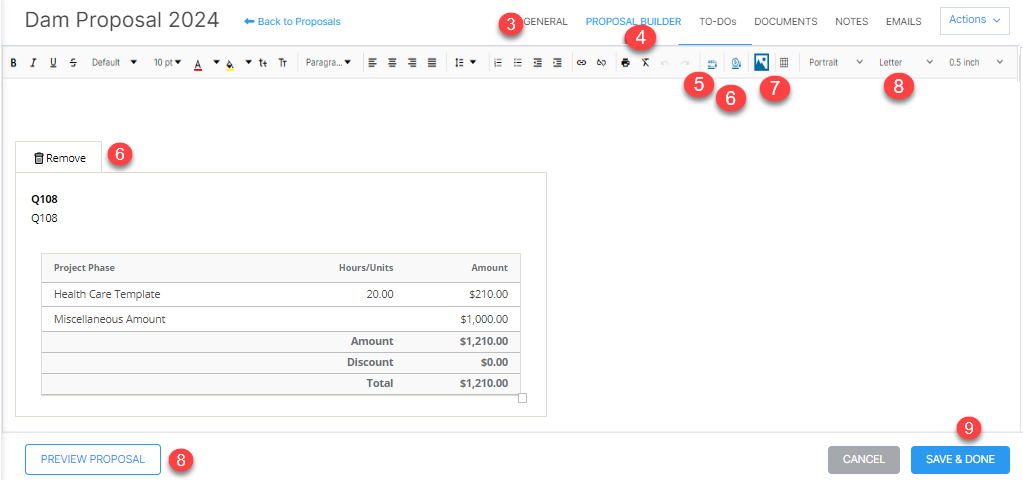Toggle italic formatting

33,63
